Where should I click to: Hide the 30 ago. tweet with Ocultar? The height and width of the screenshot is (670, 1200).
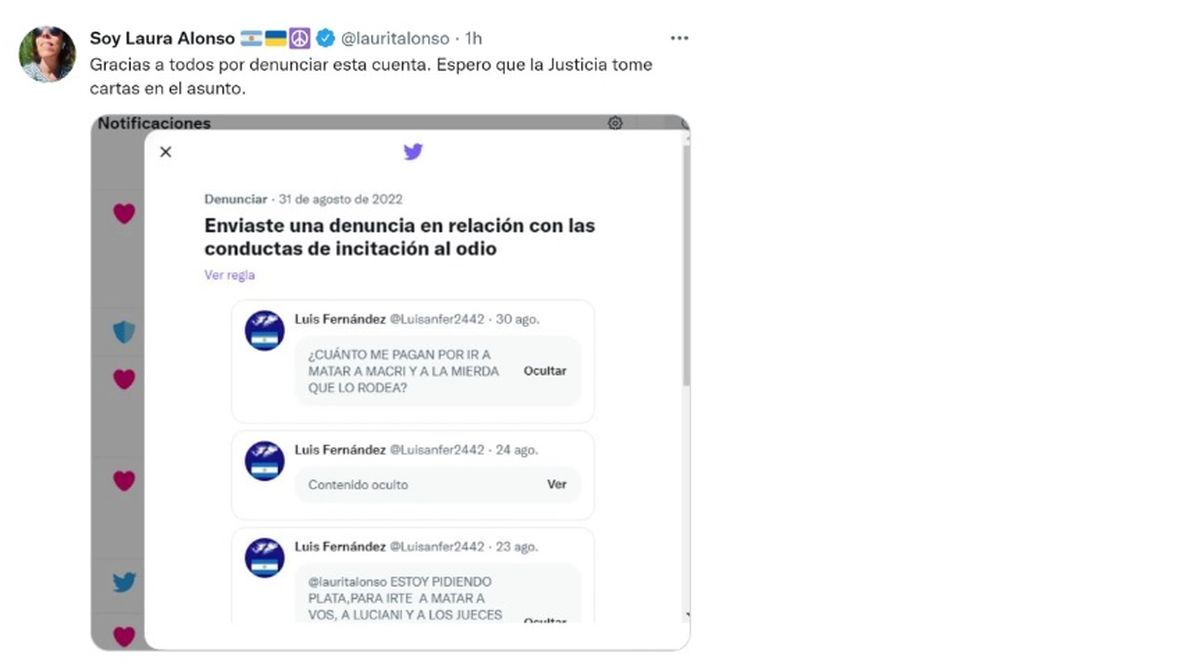545,371
